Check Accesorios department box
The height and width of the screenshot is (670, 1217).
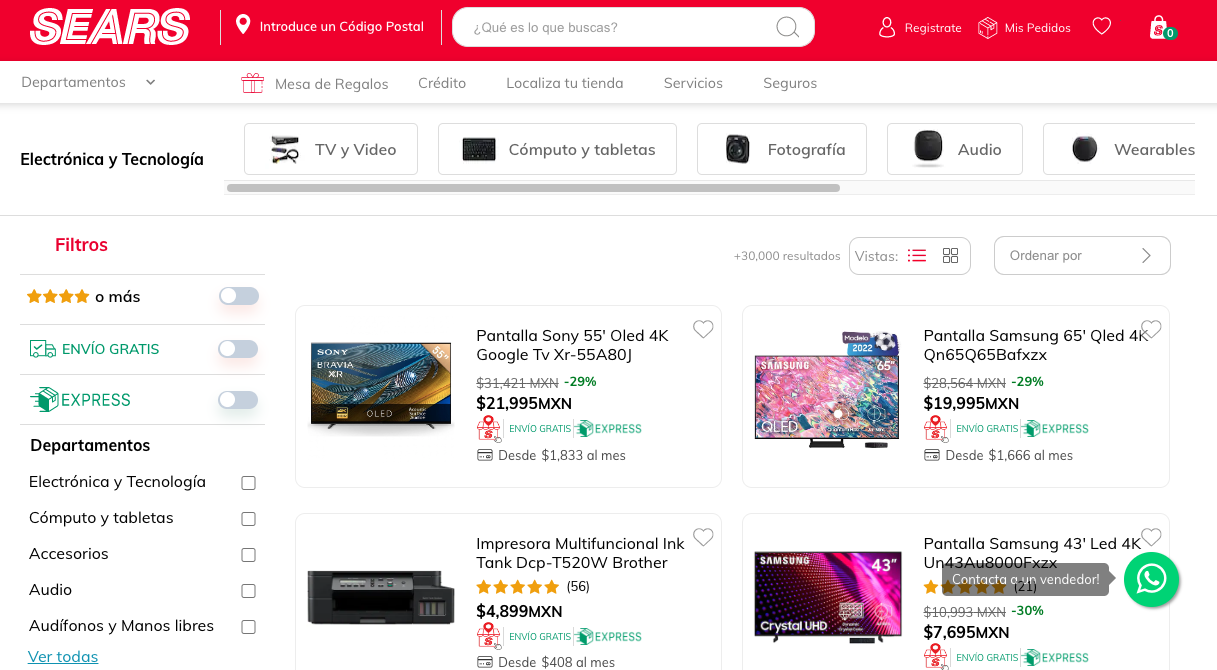(x=248, y=555)
